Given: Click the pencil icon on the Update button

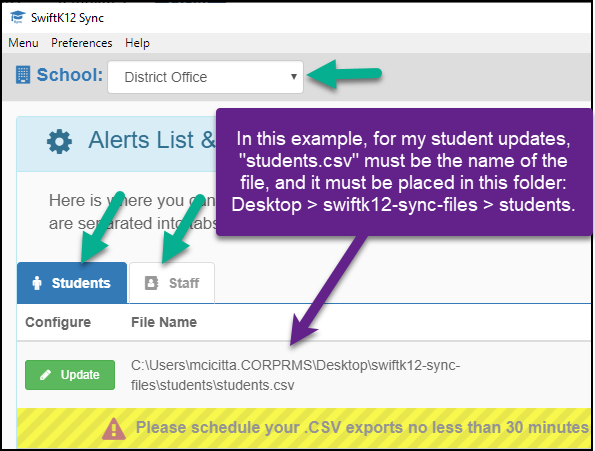Looking at the screenshot, I should 46,375.
